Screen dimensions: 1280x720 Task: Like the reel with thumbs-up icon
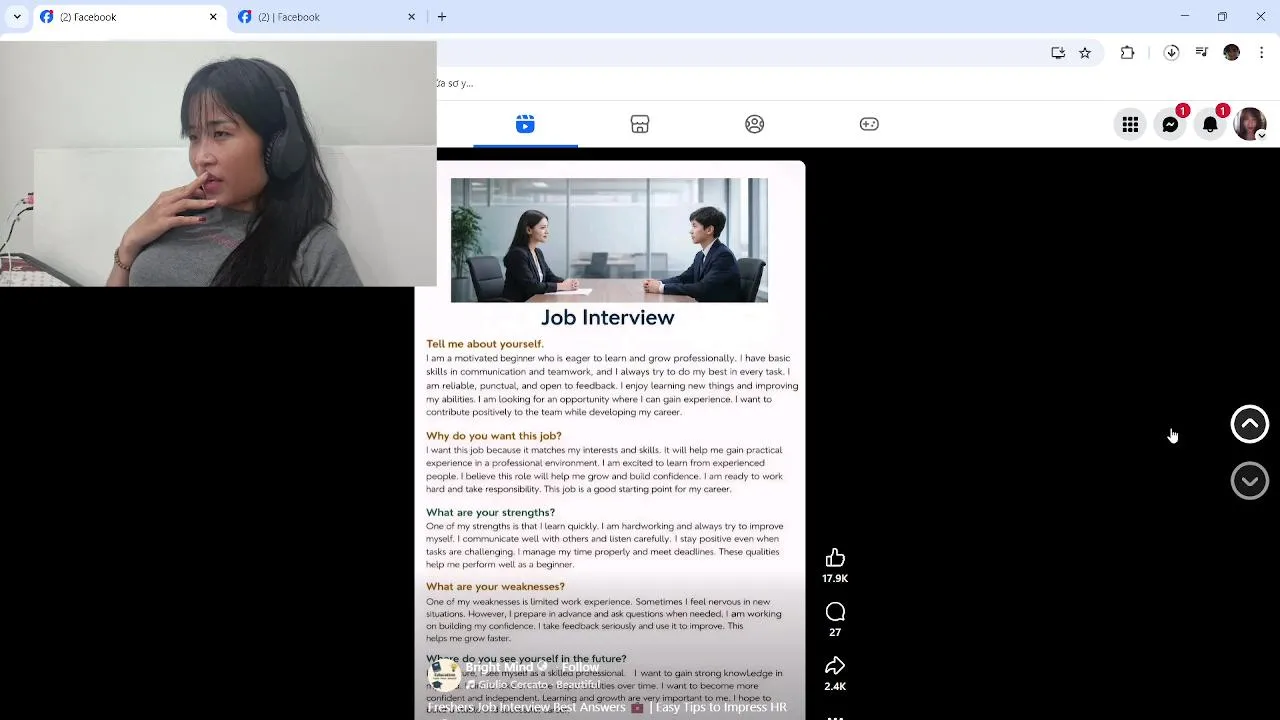pos(835,558)
